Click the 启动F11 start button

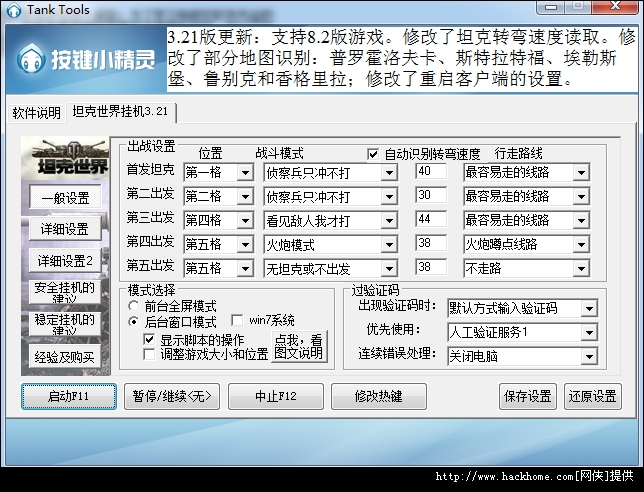click(x=69, y=396)
